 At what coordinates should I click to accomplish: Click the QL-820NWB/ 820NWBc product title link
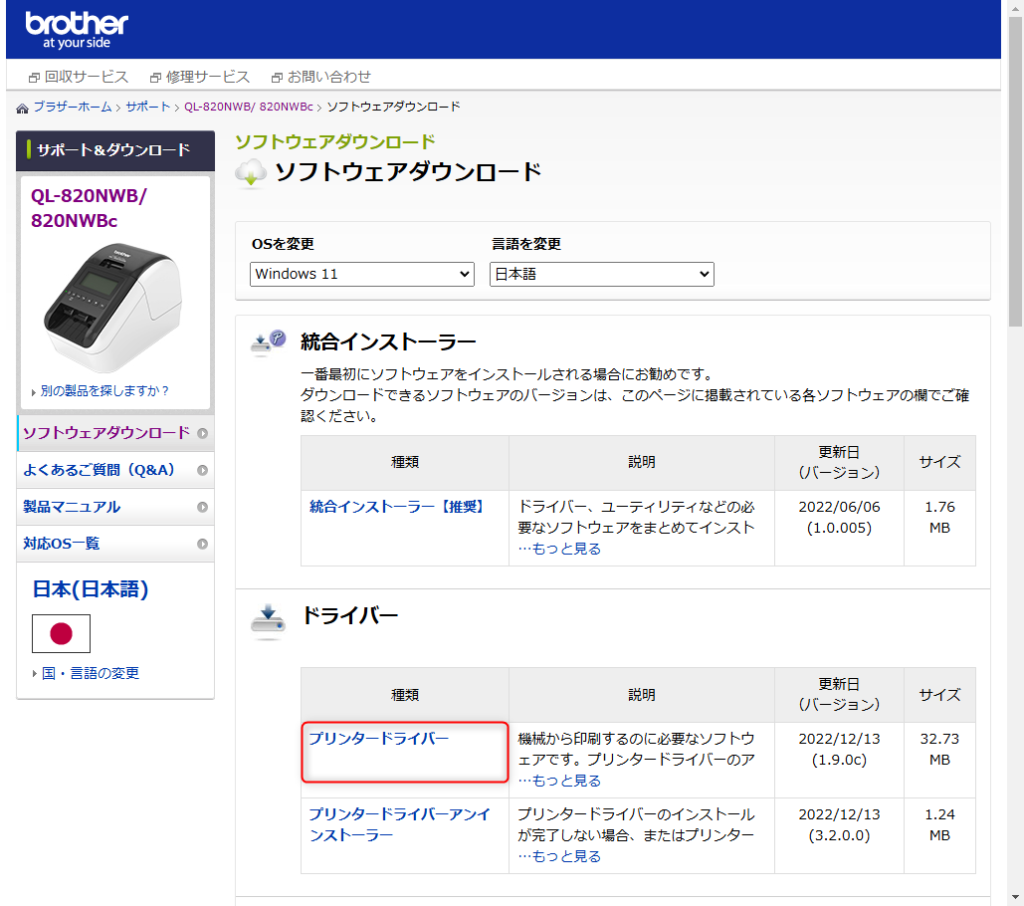tap(89, 208)
